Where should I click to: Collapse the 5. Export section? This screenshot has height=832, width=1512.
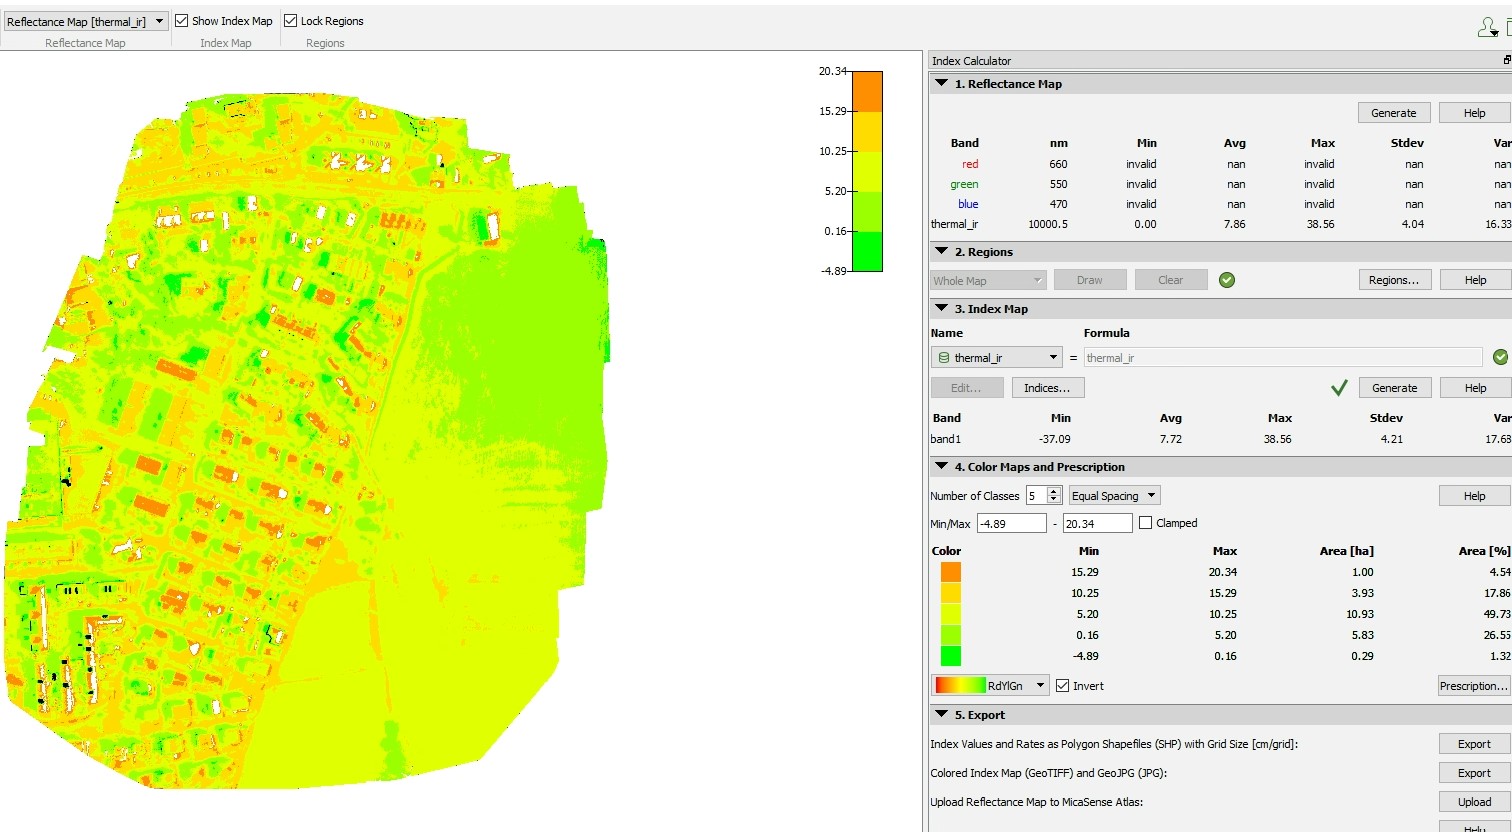point(941,715)
